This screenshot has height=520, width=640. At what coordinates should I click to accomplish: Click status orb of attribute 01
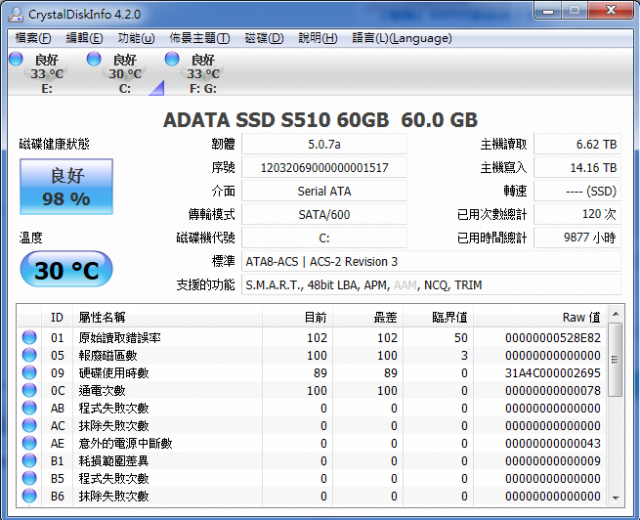coord(29,337)
